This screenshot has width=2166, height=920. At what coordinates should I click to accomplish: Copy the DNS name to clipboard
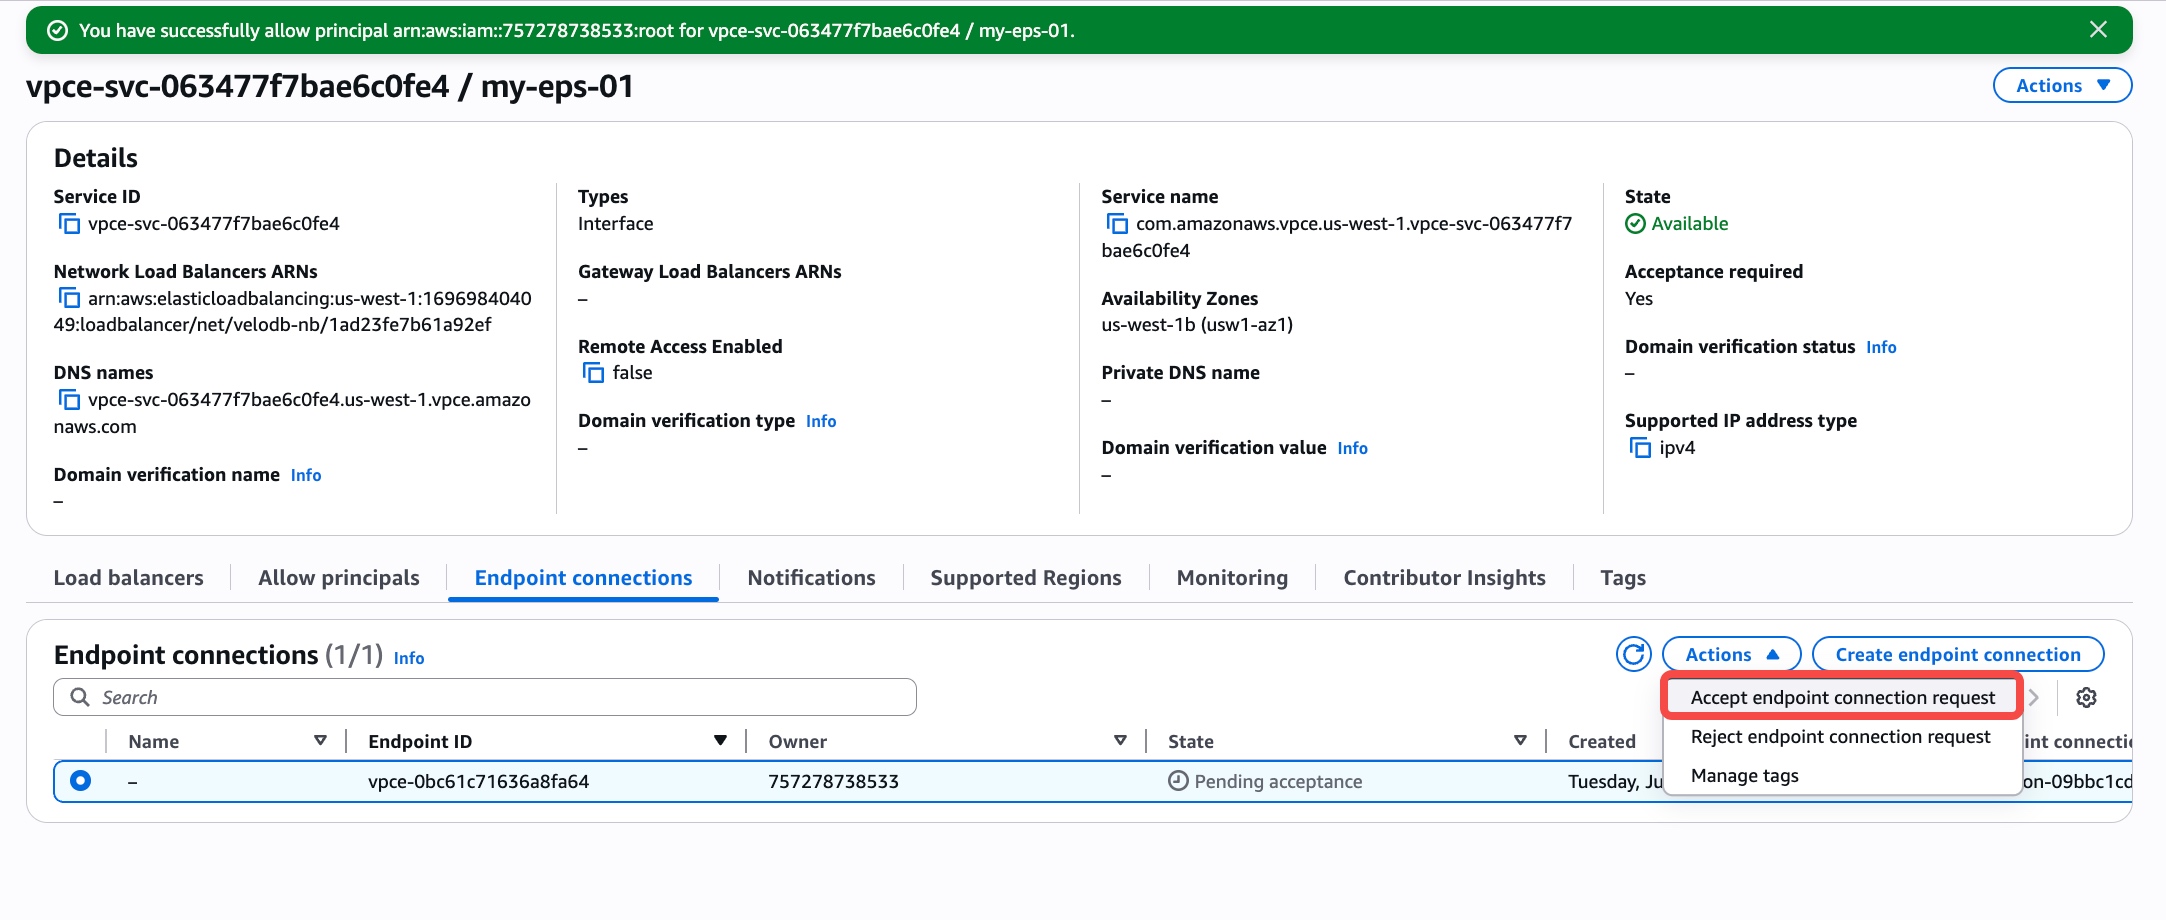pyautogui.click(x=69, y=399)
